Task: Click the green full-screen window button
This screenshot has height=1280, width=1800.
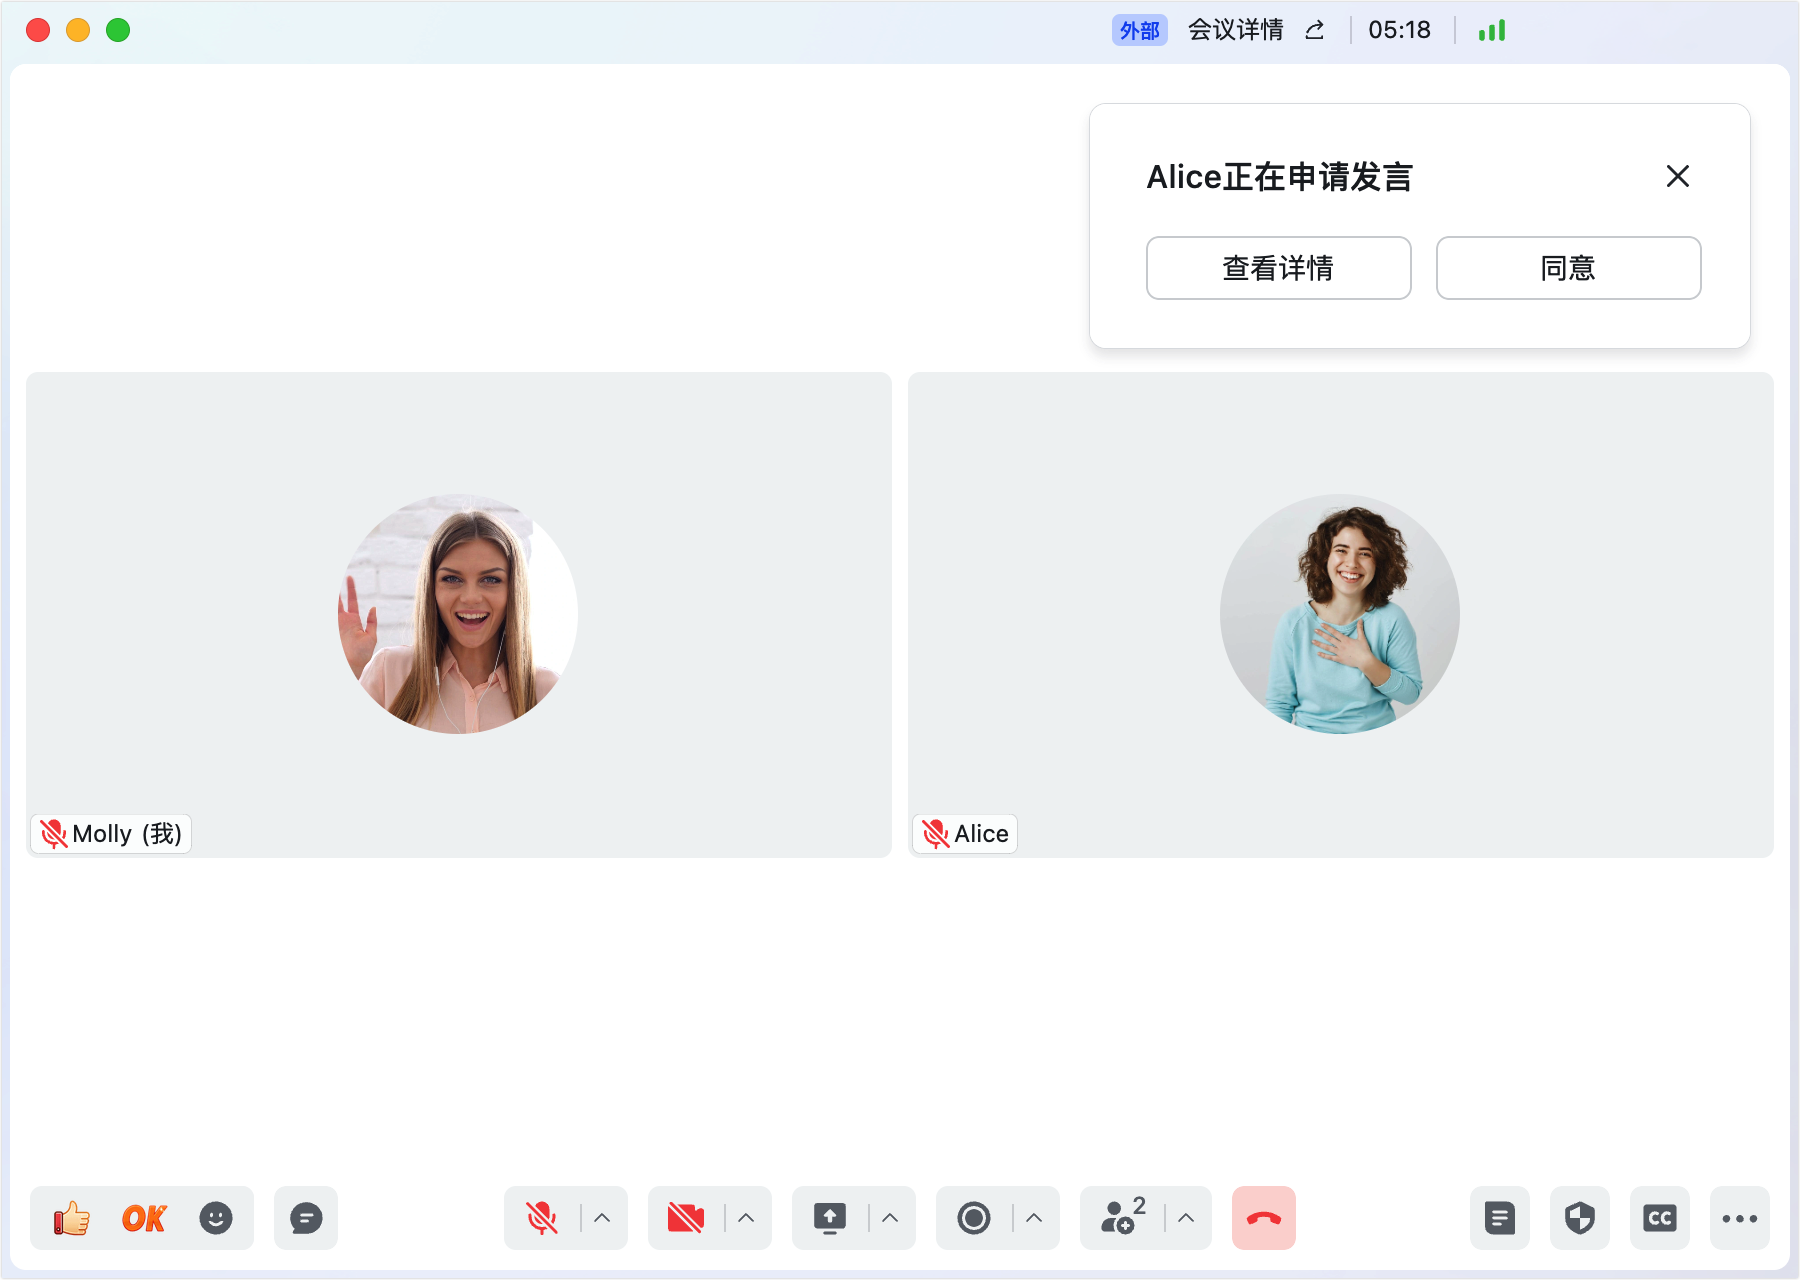Action: (x=118, y=30)
